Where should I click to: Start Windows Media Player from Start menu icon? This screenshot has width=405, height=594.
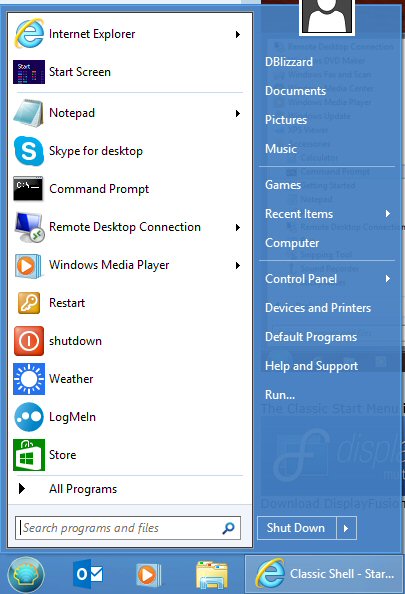click(28, 266)
